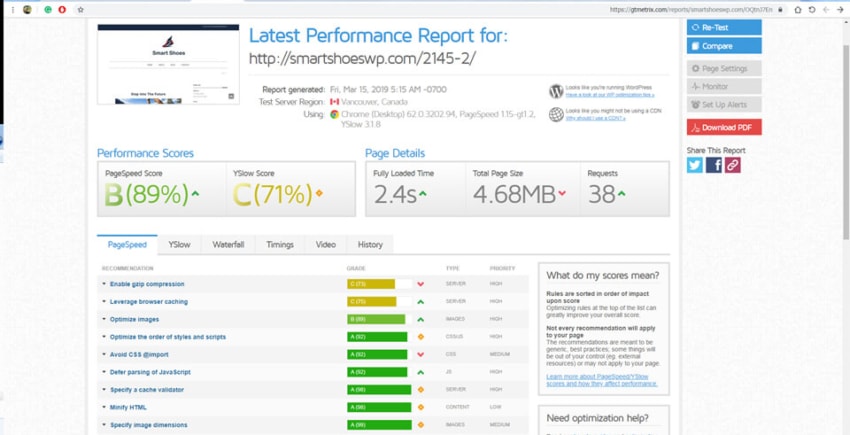Open the Waterfall tab
This screenshot has height=435, width=850.
click(x=228, y=245)
